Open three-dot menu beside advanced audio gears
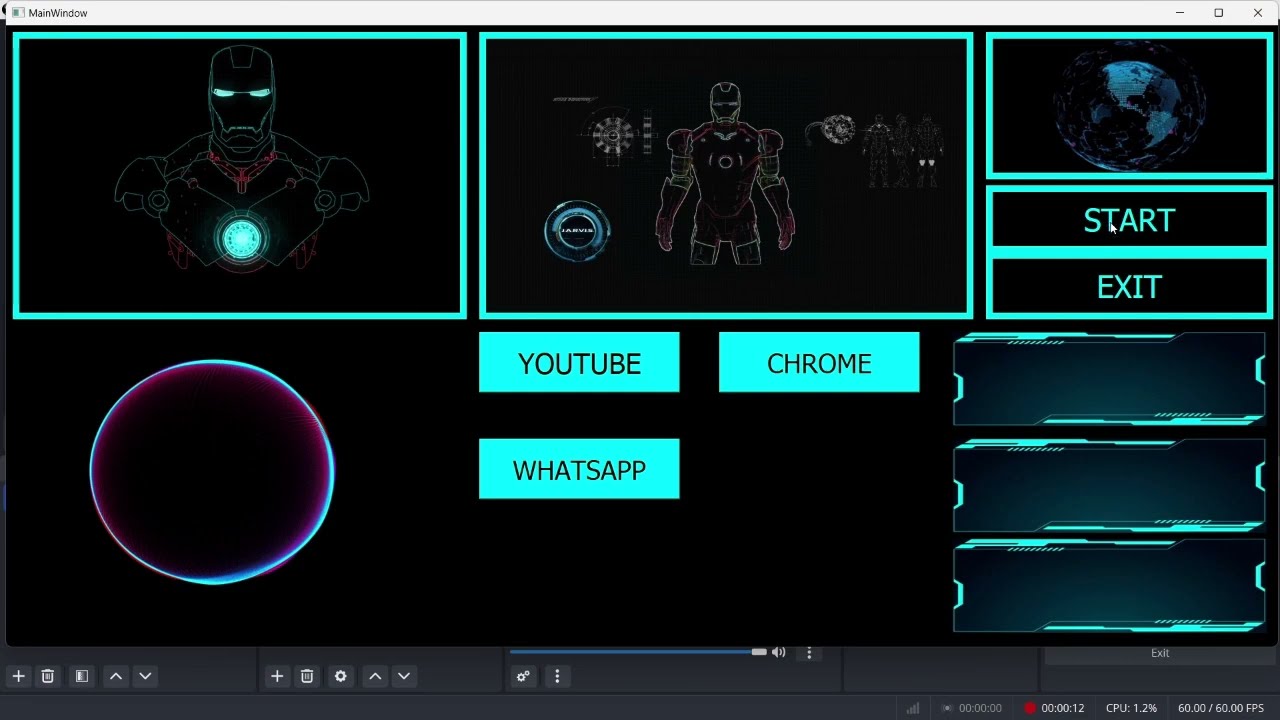Screen dimensions: 1280x720 [x=557, y=676]
